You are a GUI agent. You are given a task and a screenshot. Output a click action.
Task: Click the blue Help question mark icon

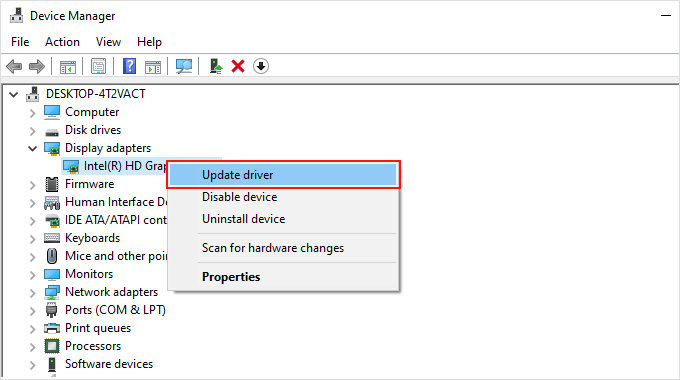click(129, 66)
